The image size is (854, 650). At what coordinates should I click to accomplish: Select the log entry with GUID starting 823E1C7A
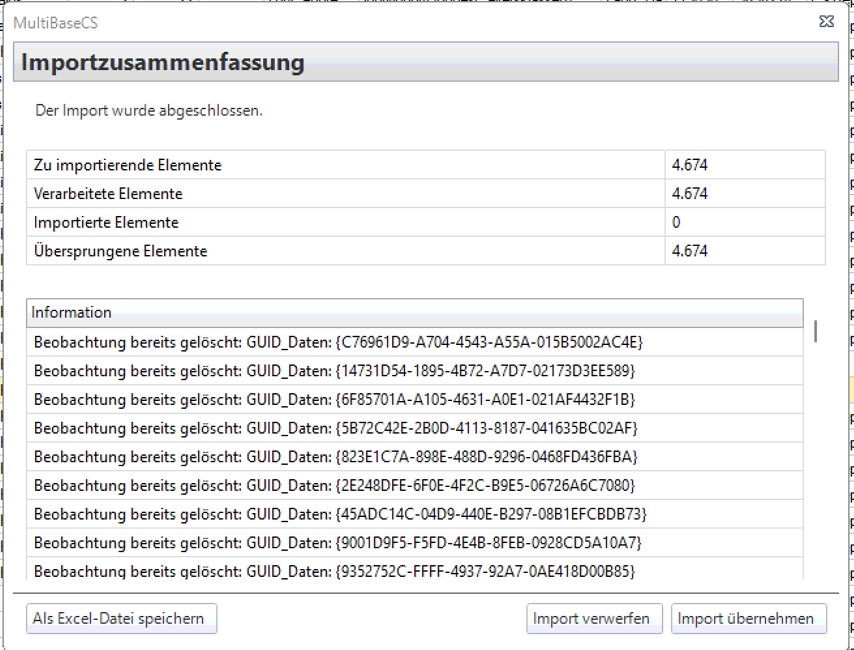[x=335, y=457]
